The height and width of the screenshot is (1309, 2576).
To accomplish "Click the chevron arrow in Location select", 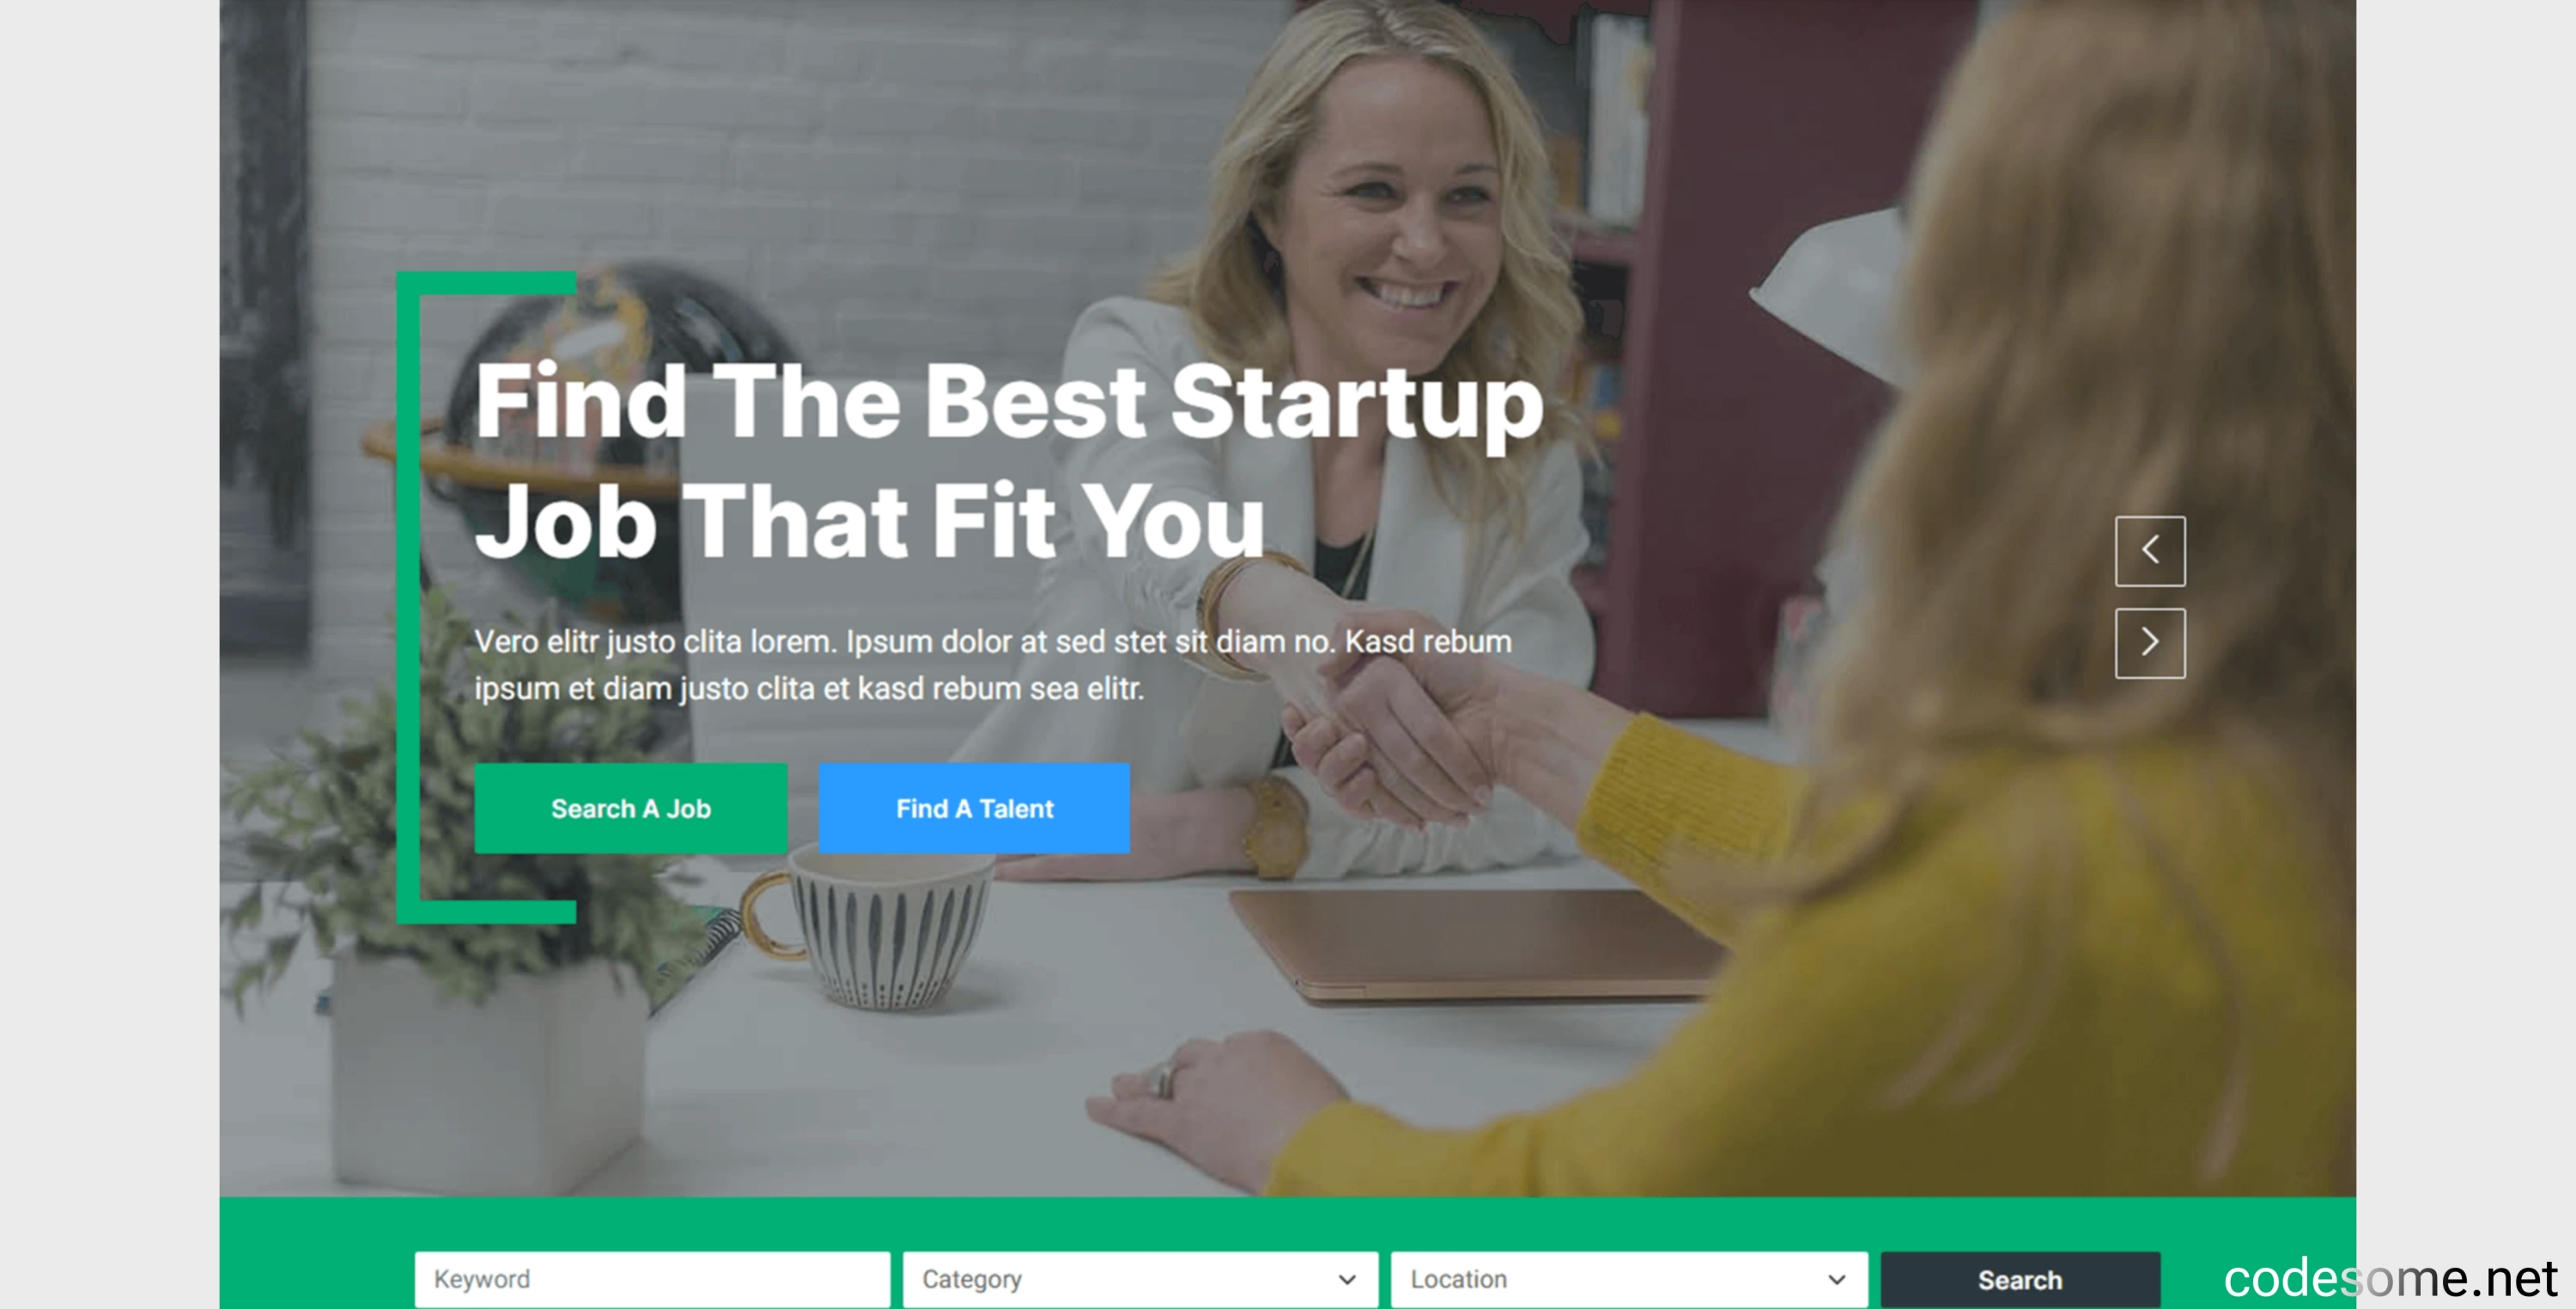I will tap(1836, 1279).
